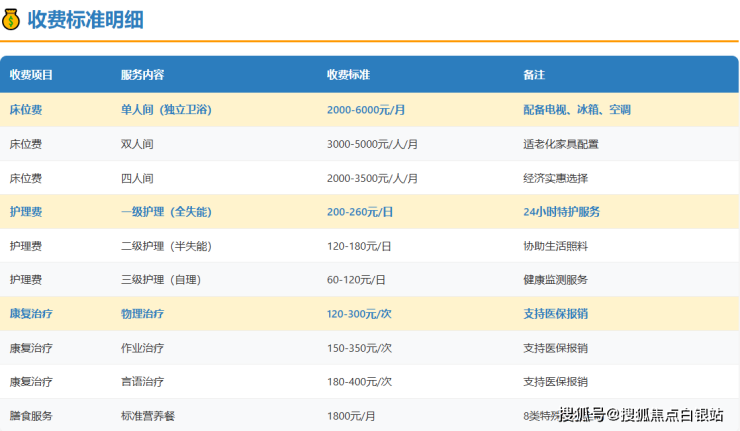Select 护理费 in the 三级护理 row
This screenshot has width=740, height=431.
click(26, 280)
